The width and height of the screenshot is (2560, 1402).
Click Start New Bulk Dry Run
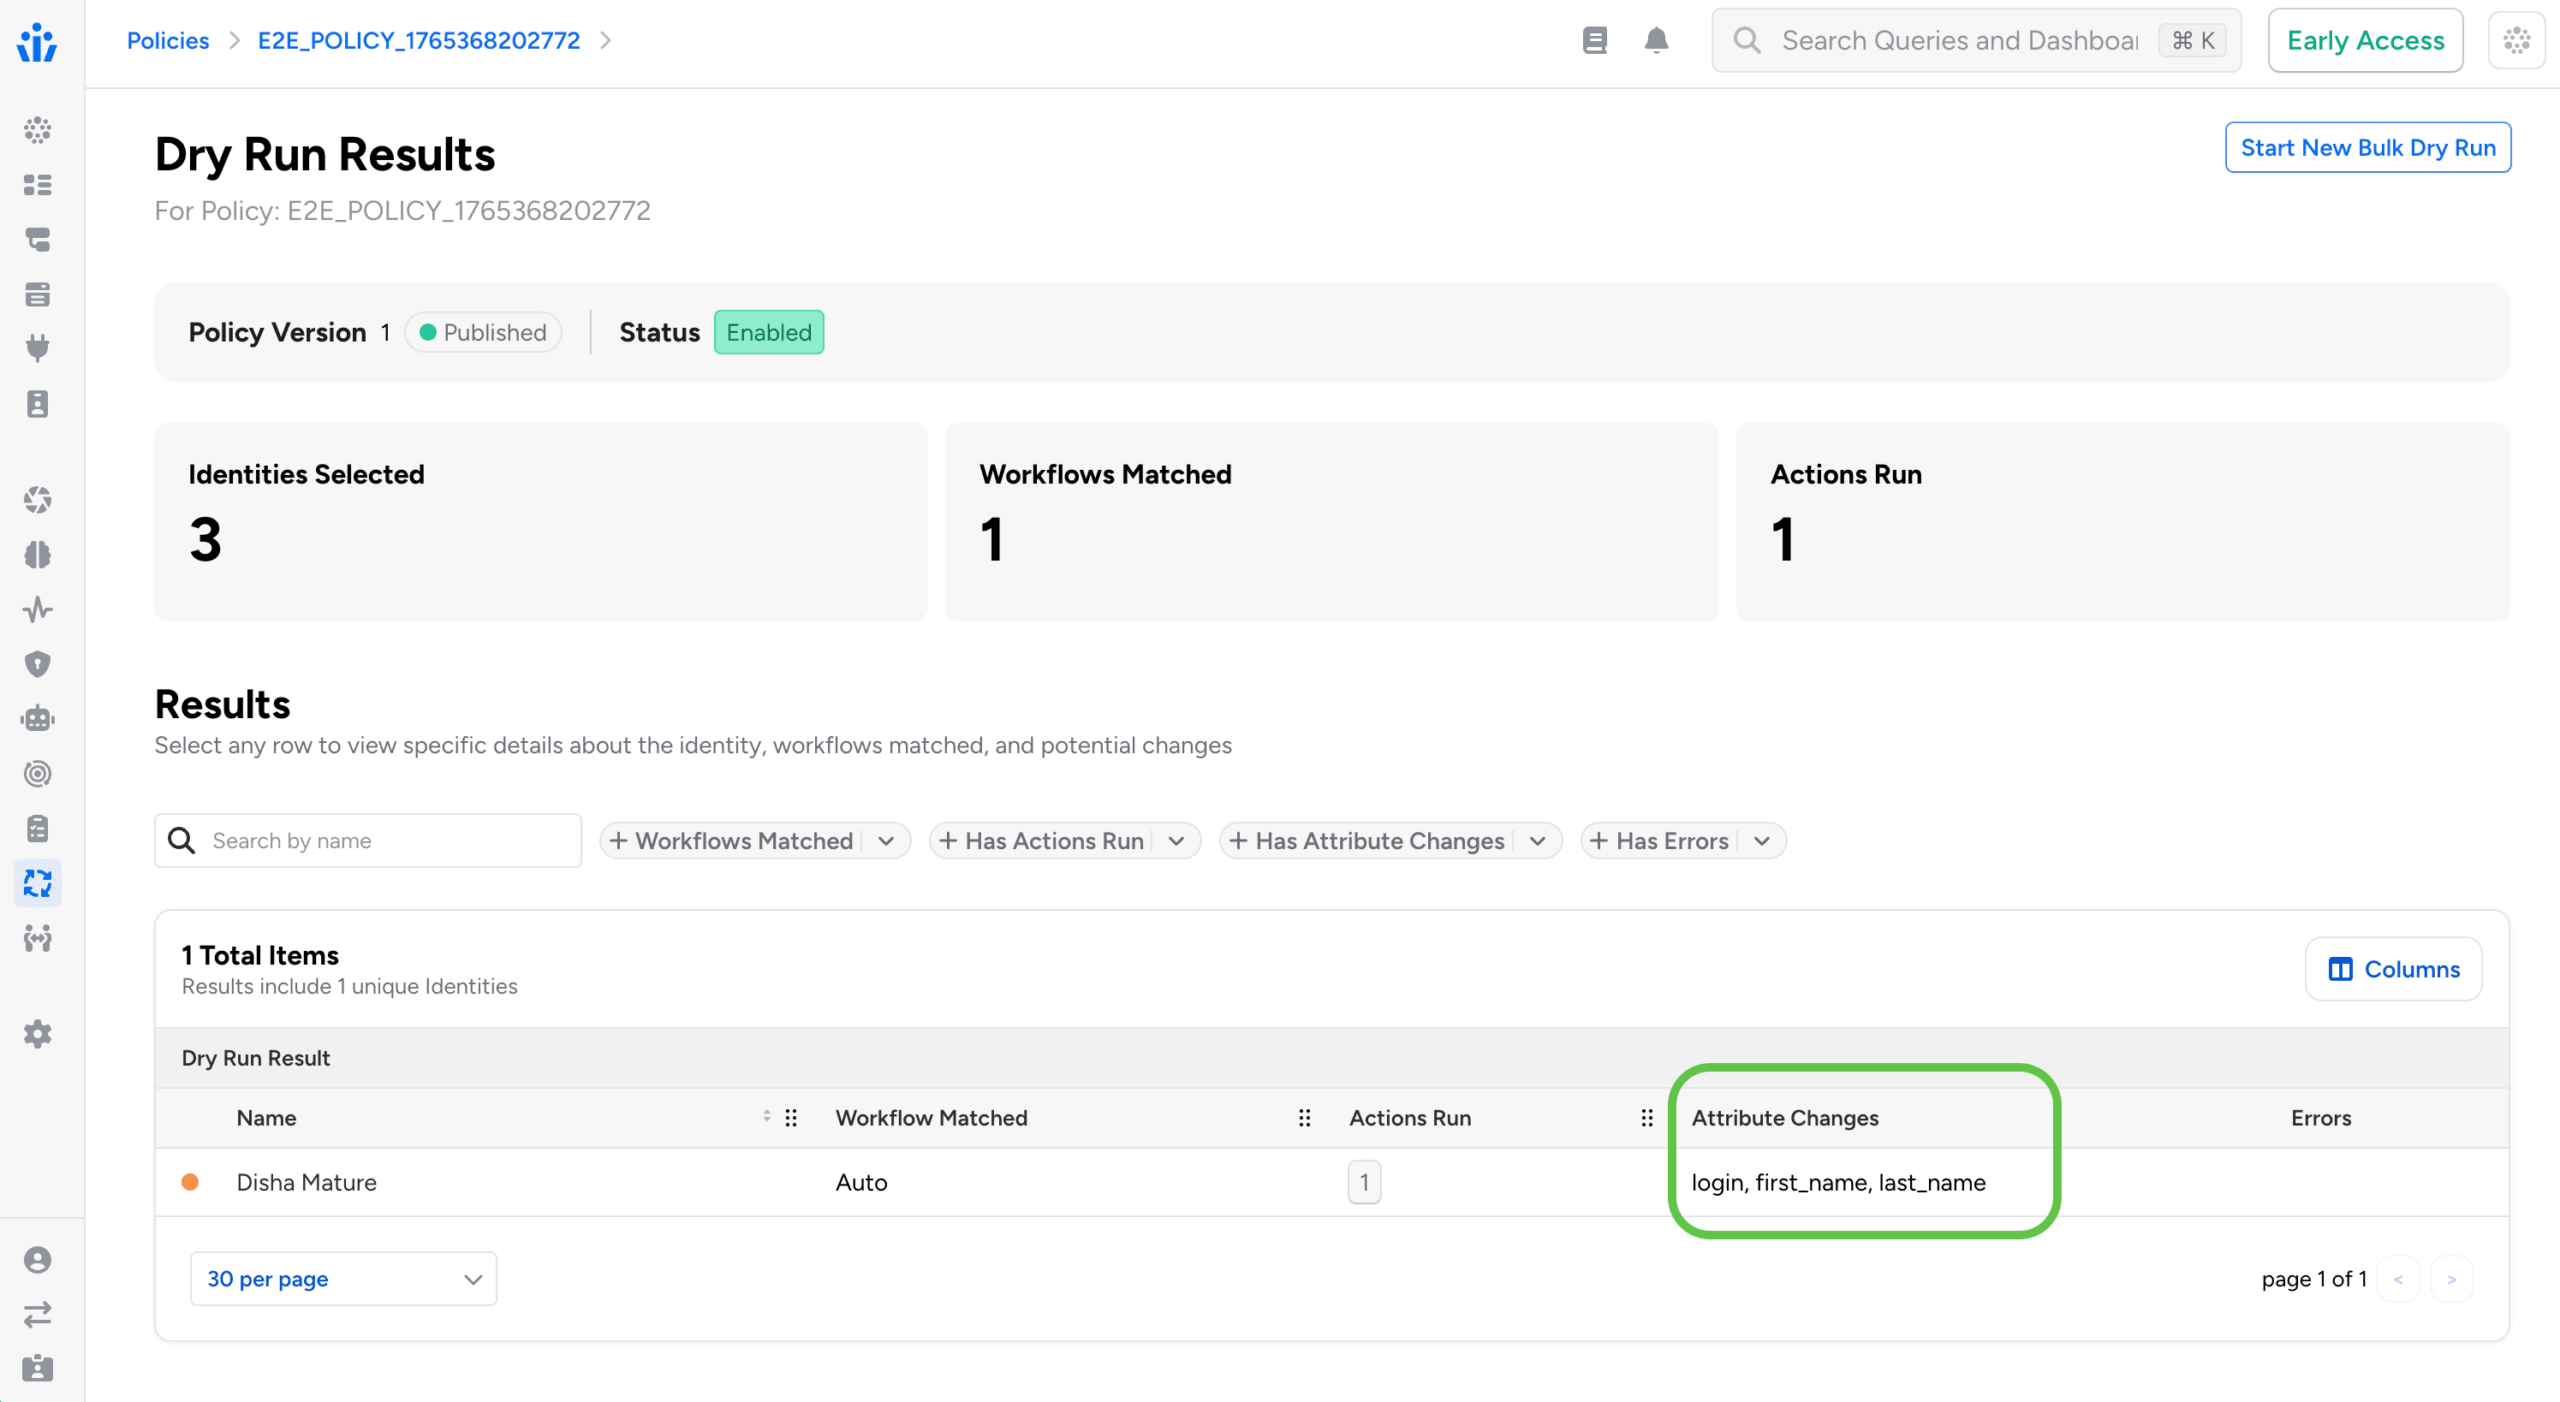(x=2367, y=148)
